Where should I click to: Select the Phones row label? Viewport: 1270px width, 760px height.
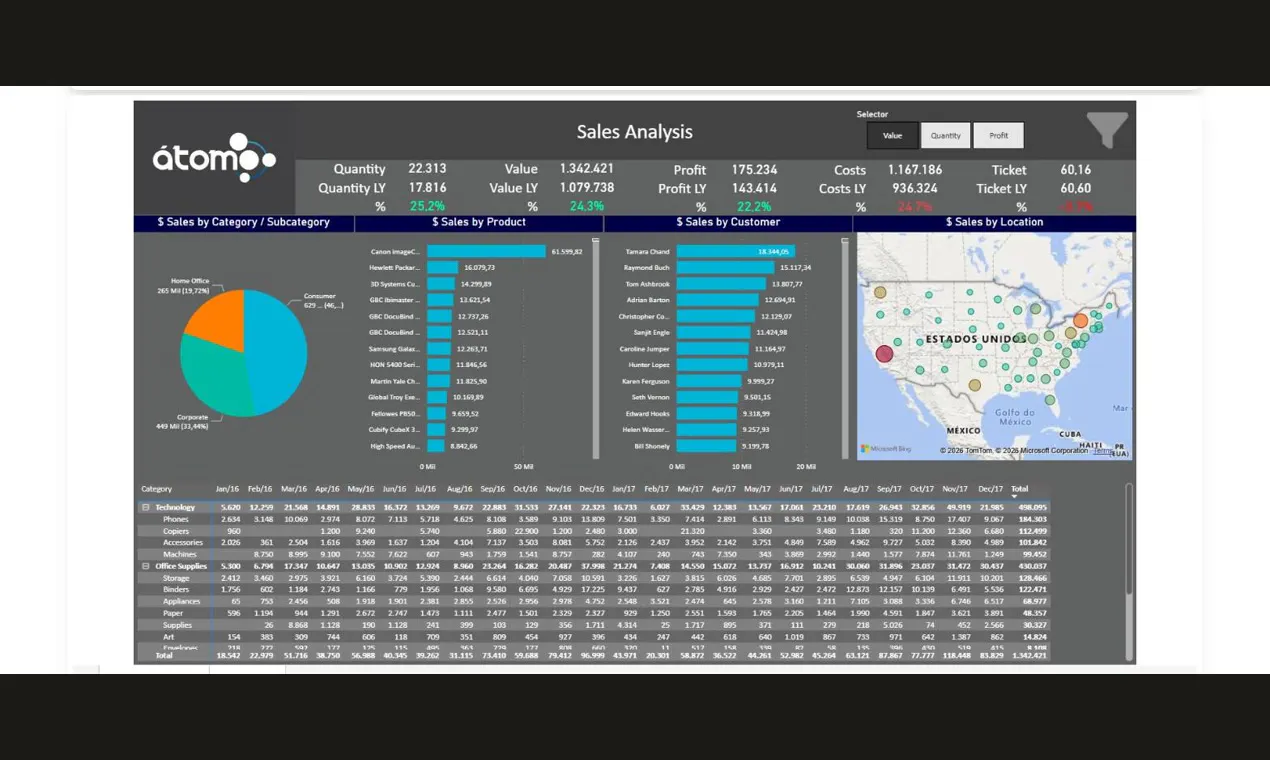coord(176,519)
